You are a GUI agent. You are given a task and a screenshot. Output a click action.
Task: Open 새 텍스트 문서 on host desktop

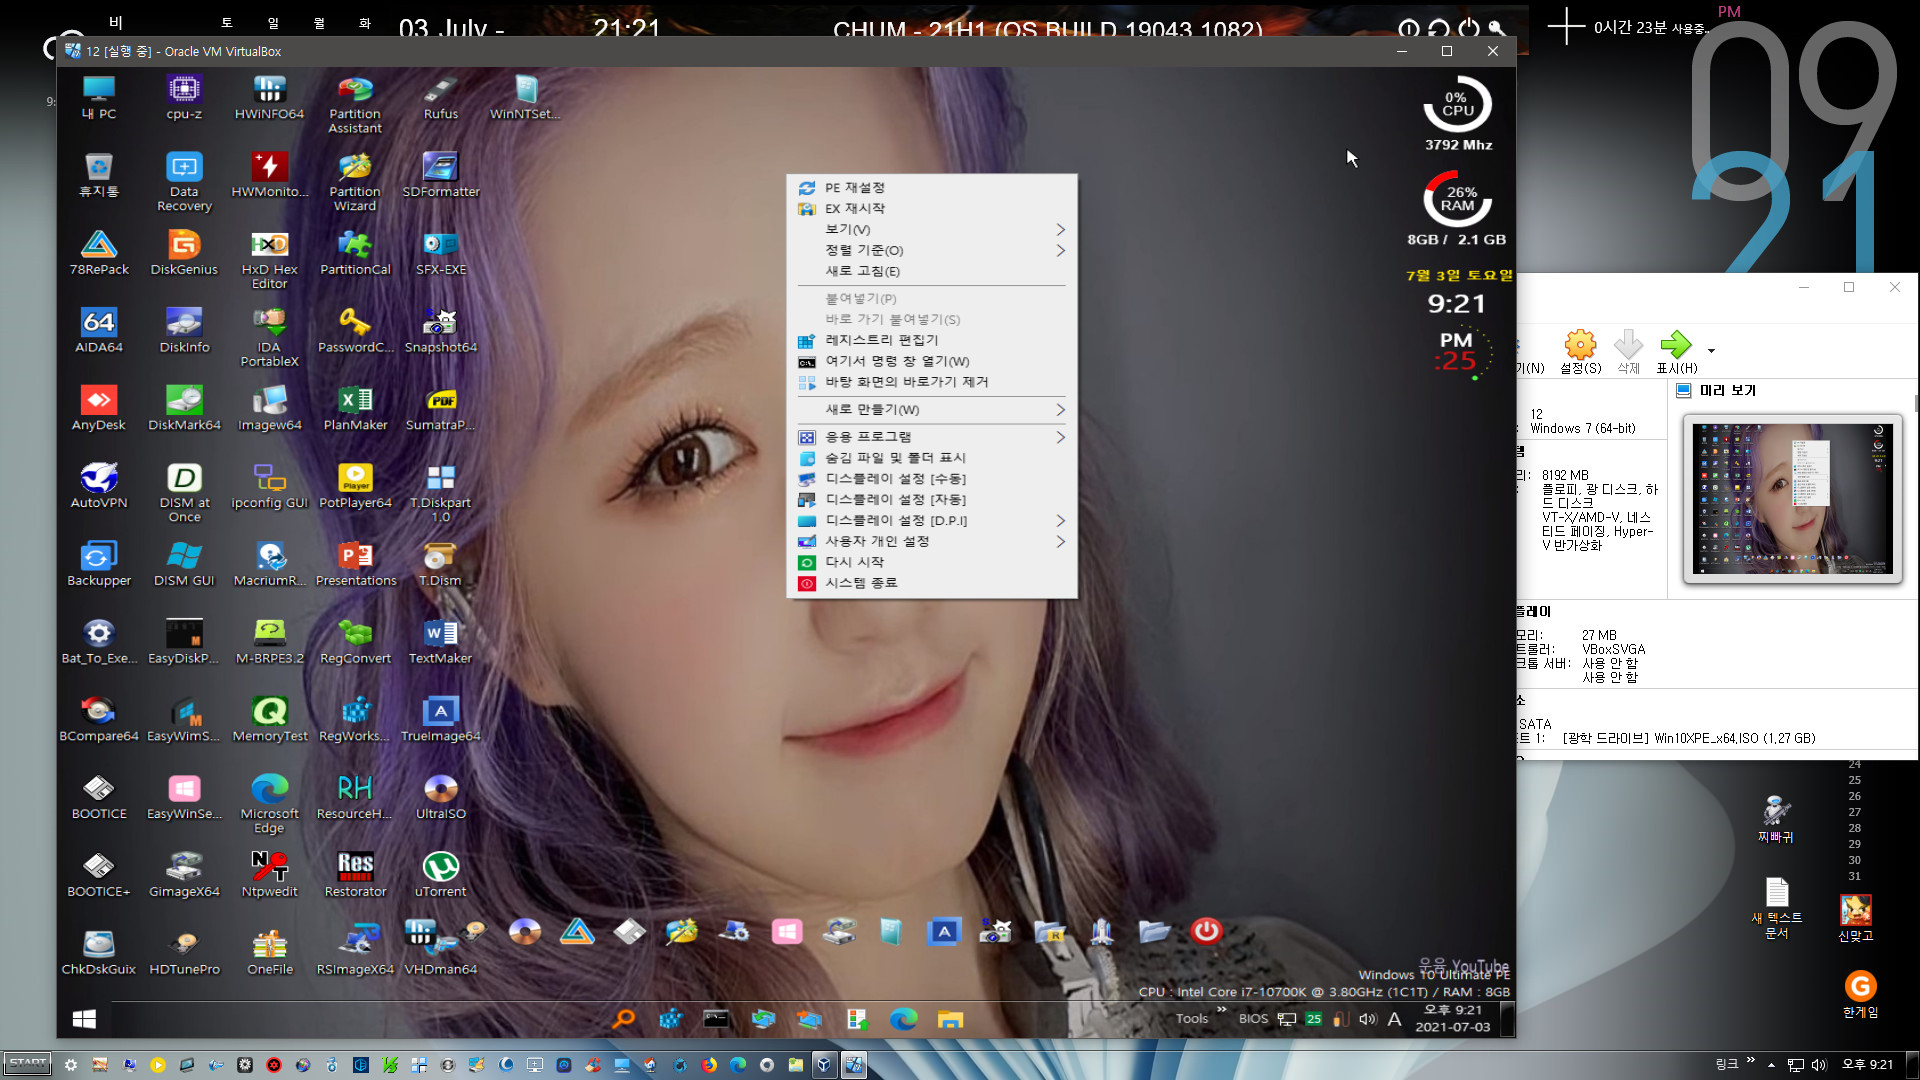click(1777, 908)
